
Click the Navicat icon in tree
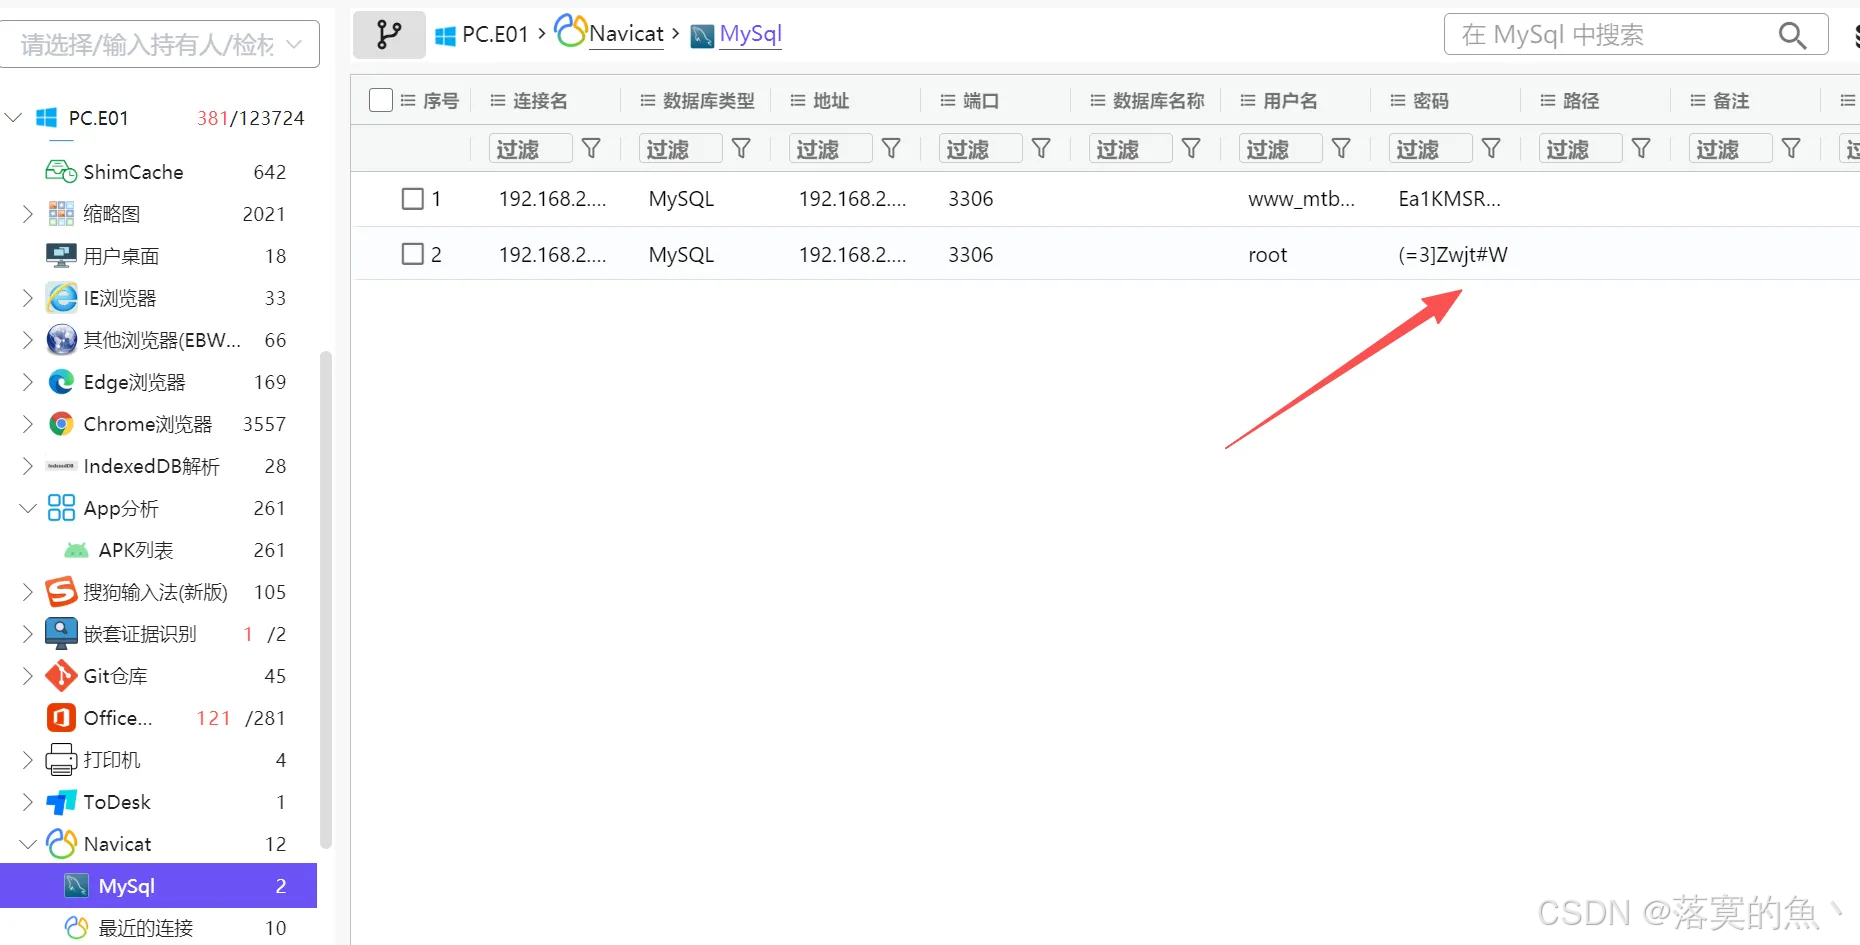[x=61, y=844]
